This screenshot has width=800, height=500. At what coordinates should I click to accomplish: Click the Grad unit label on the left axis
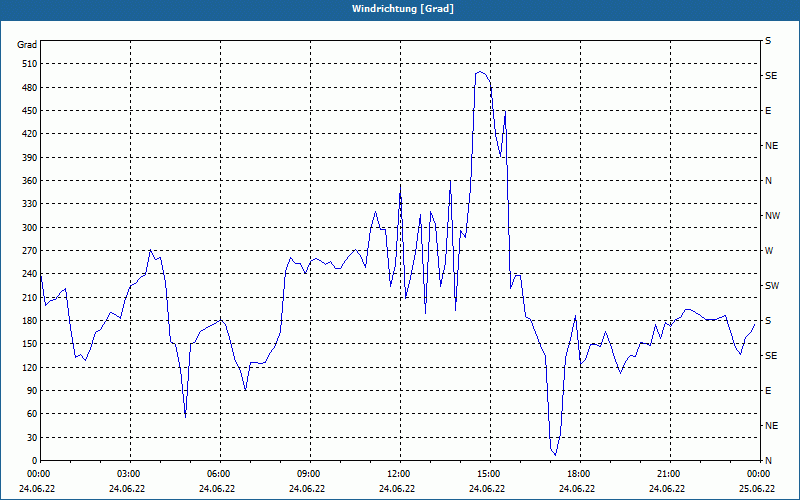[27, 45]
